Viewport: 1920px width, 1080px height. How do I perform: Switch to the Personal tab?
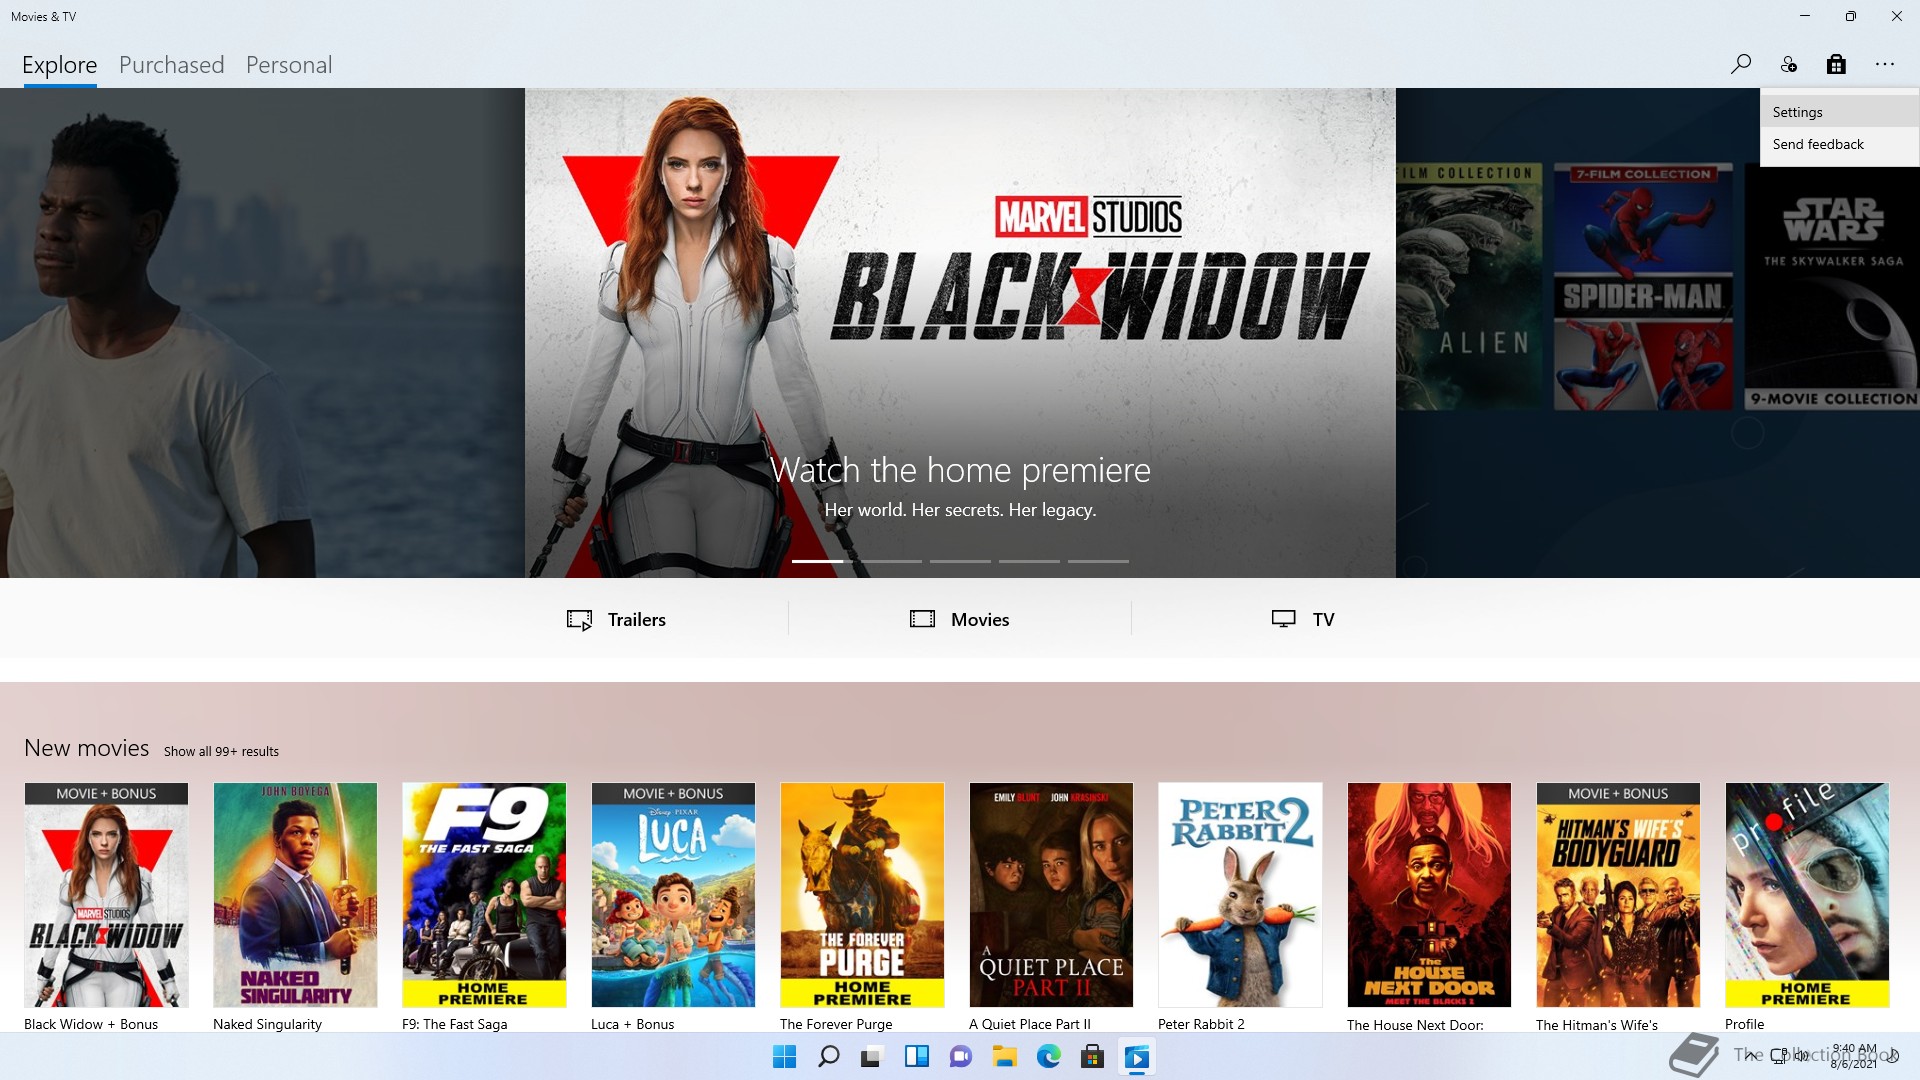pos(289,65)
